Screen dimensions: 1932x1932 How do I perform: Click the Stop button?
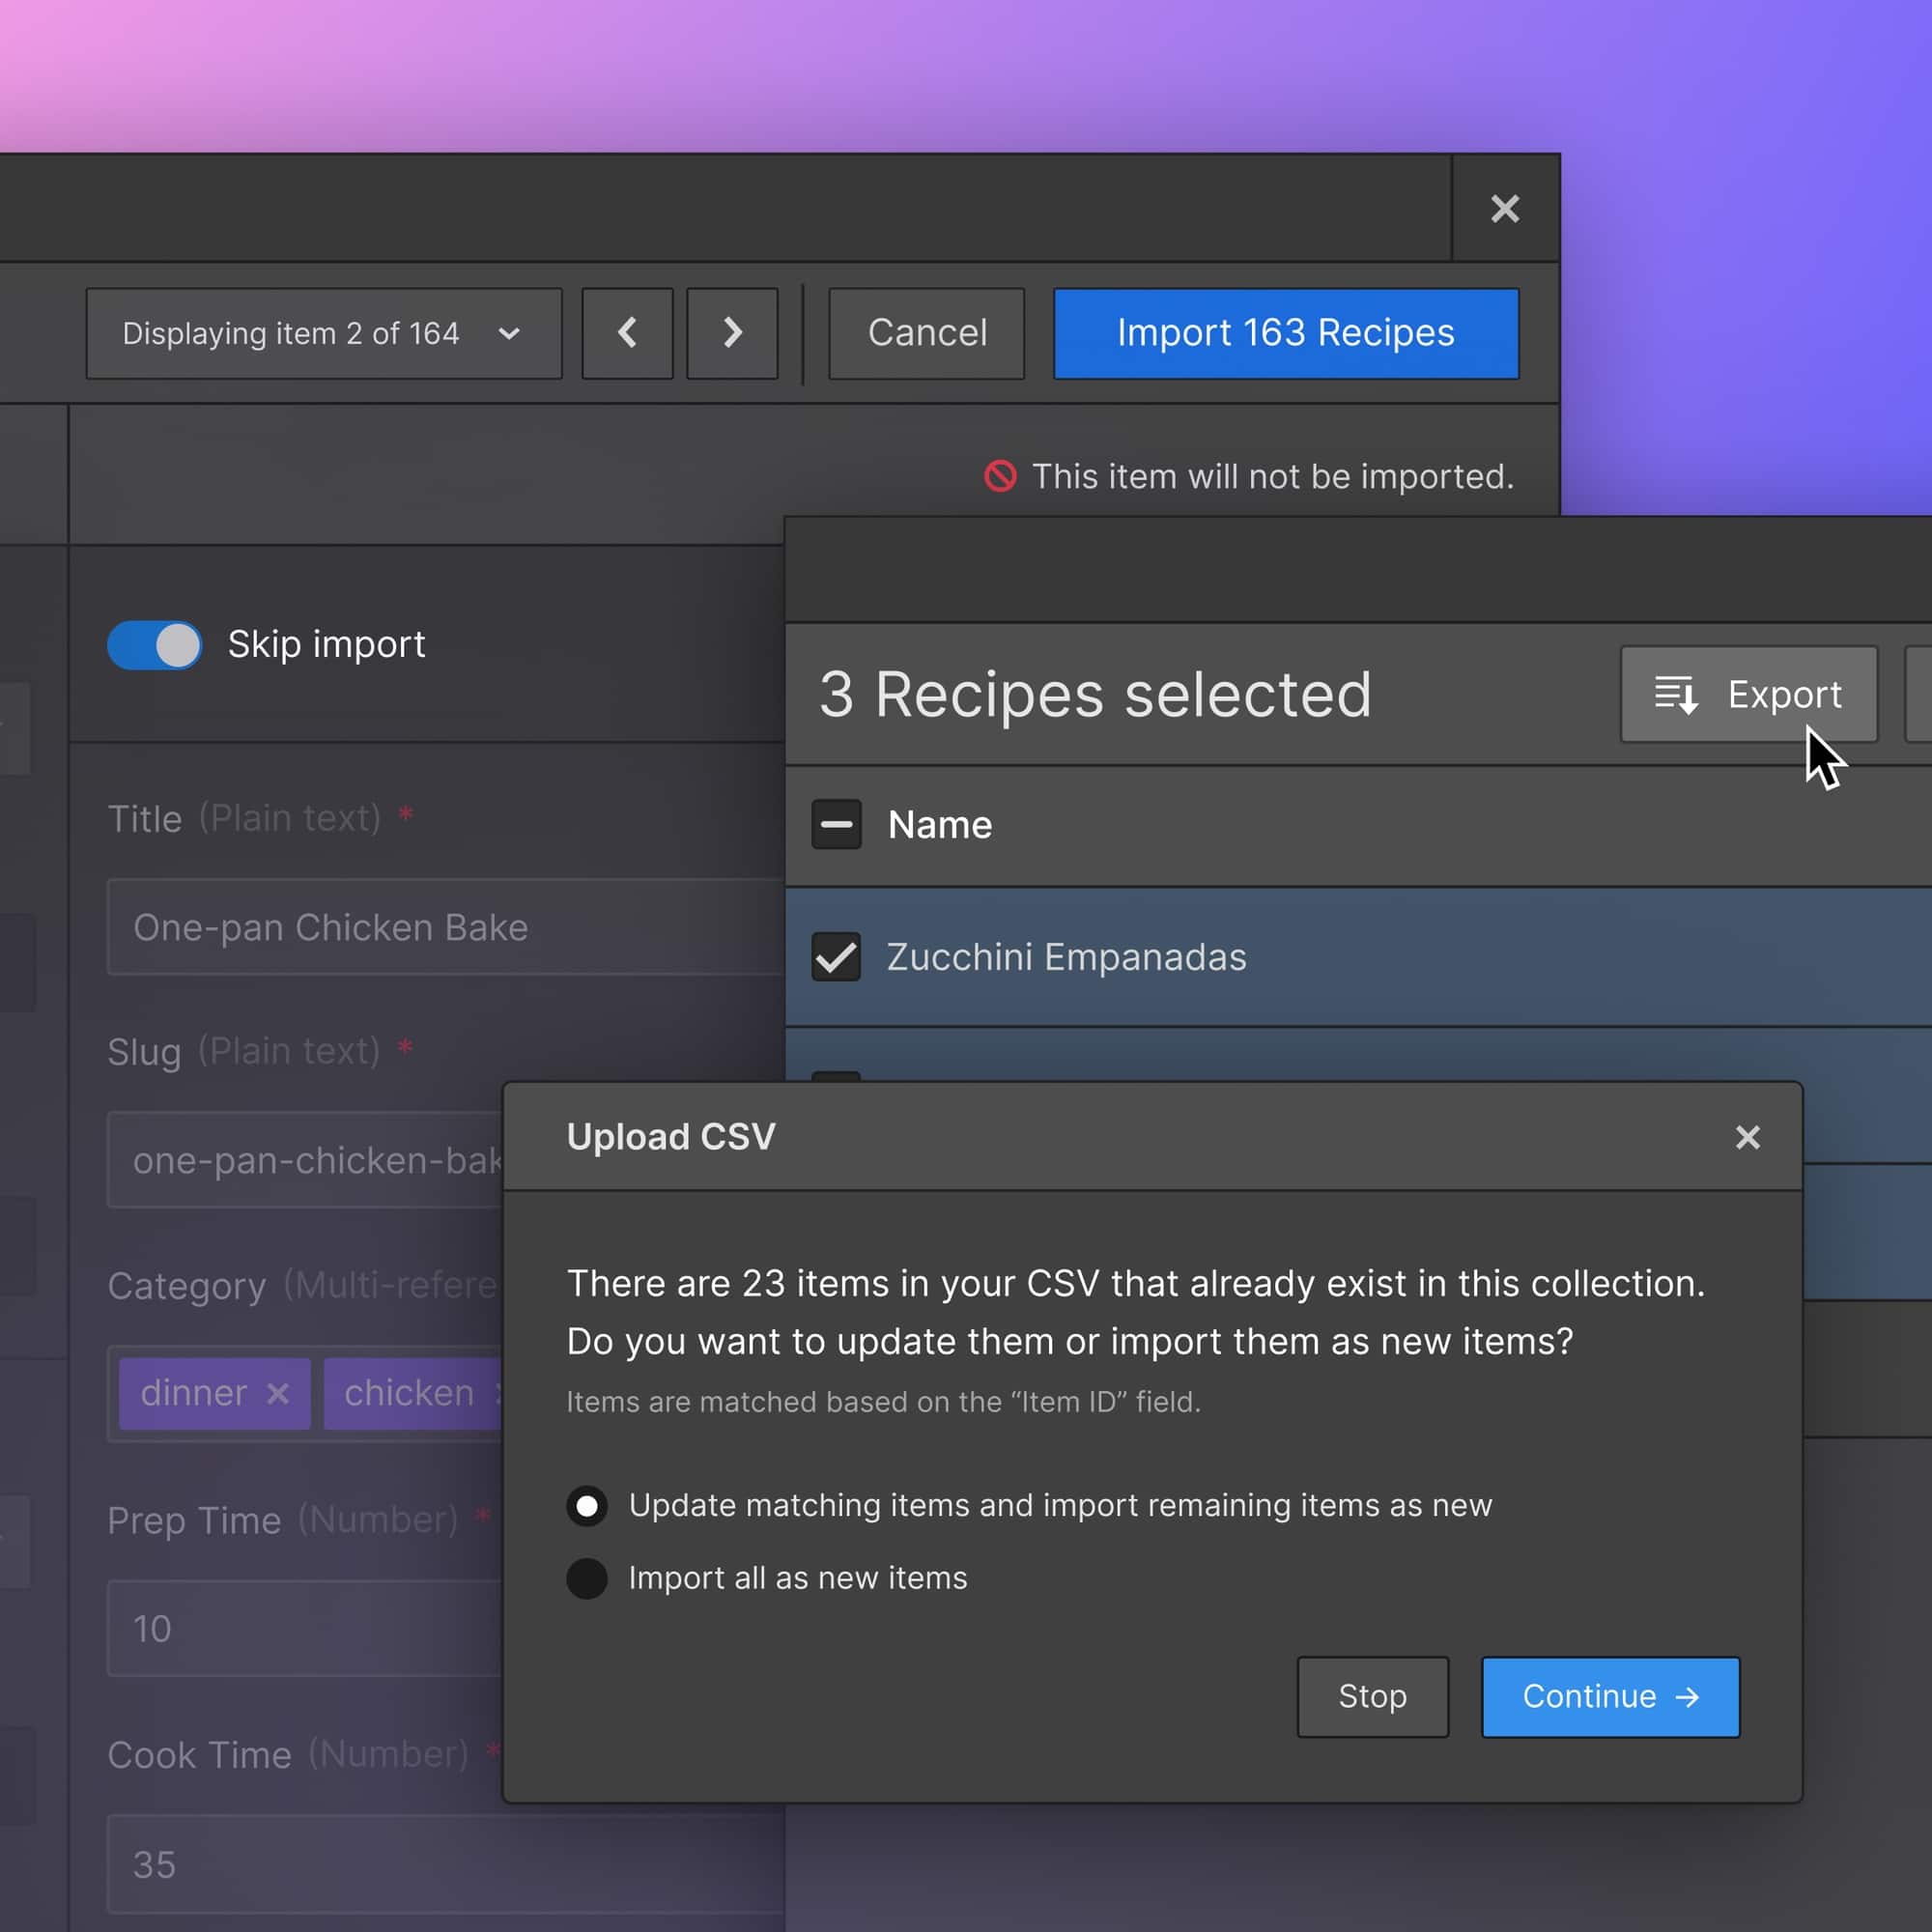[1371, 1697]
